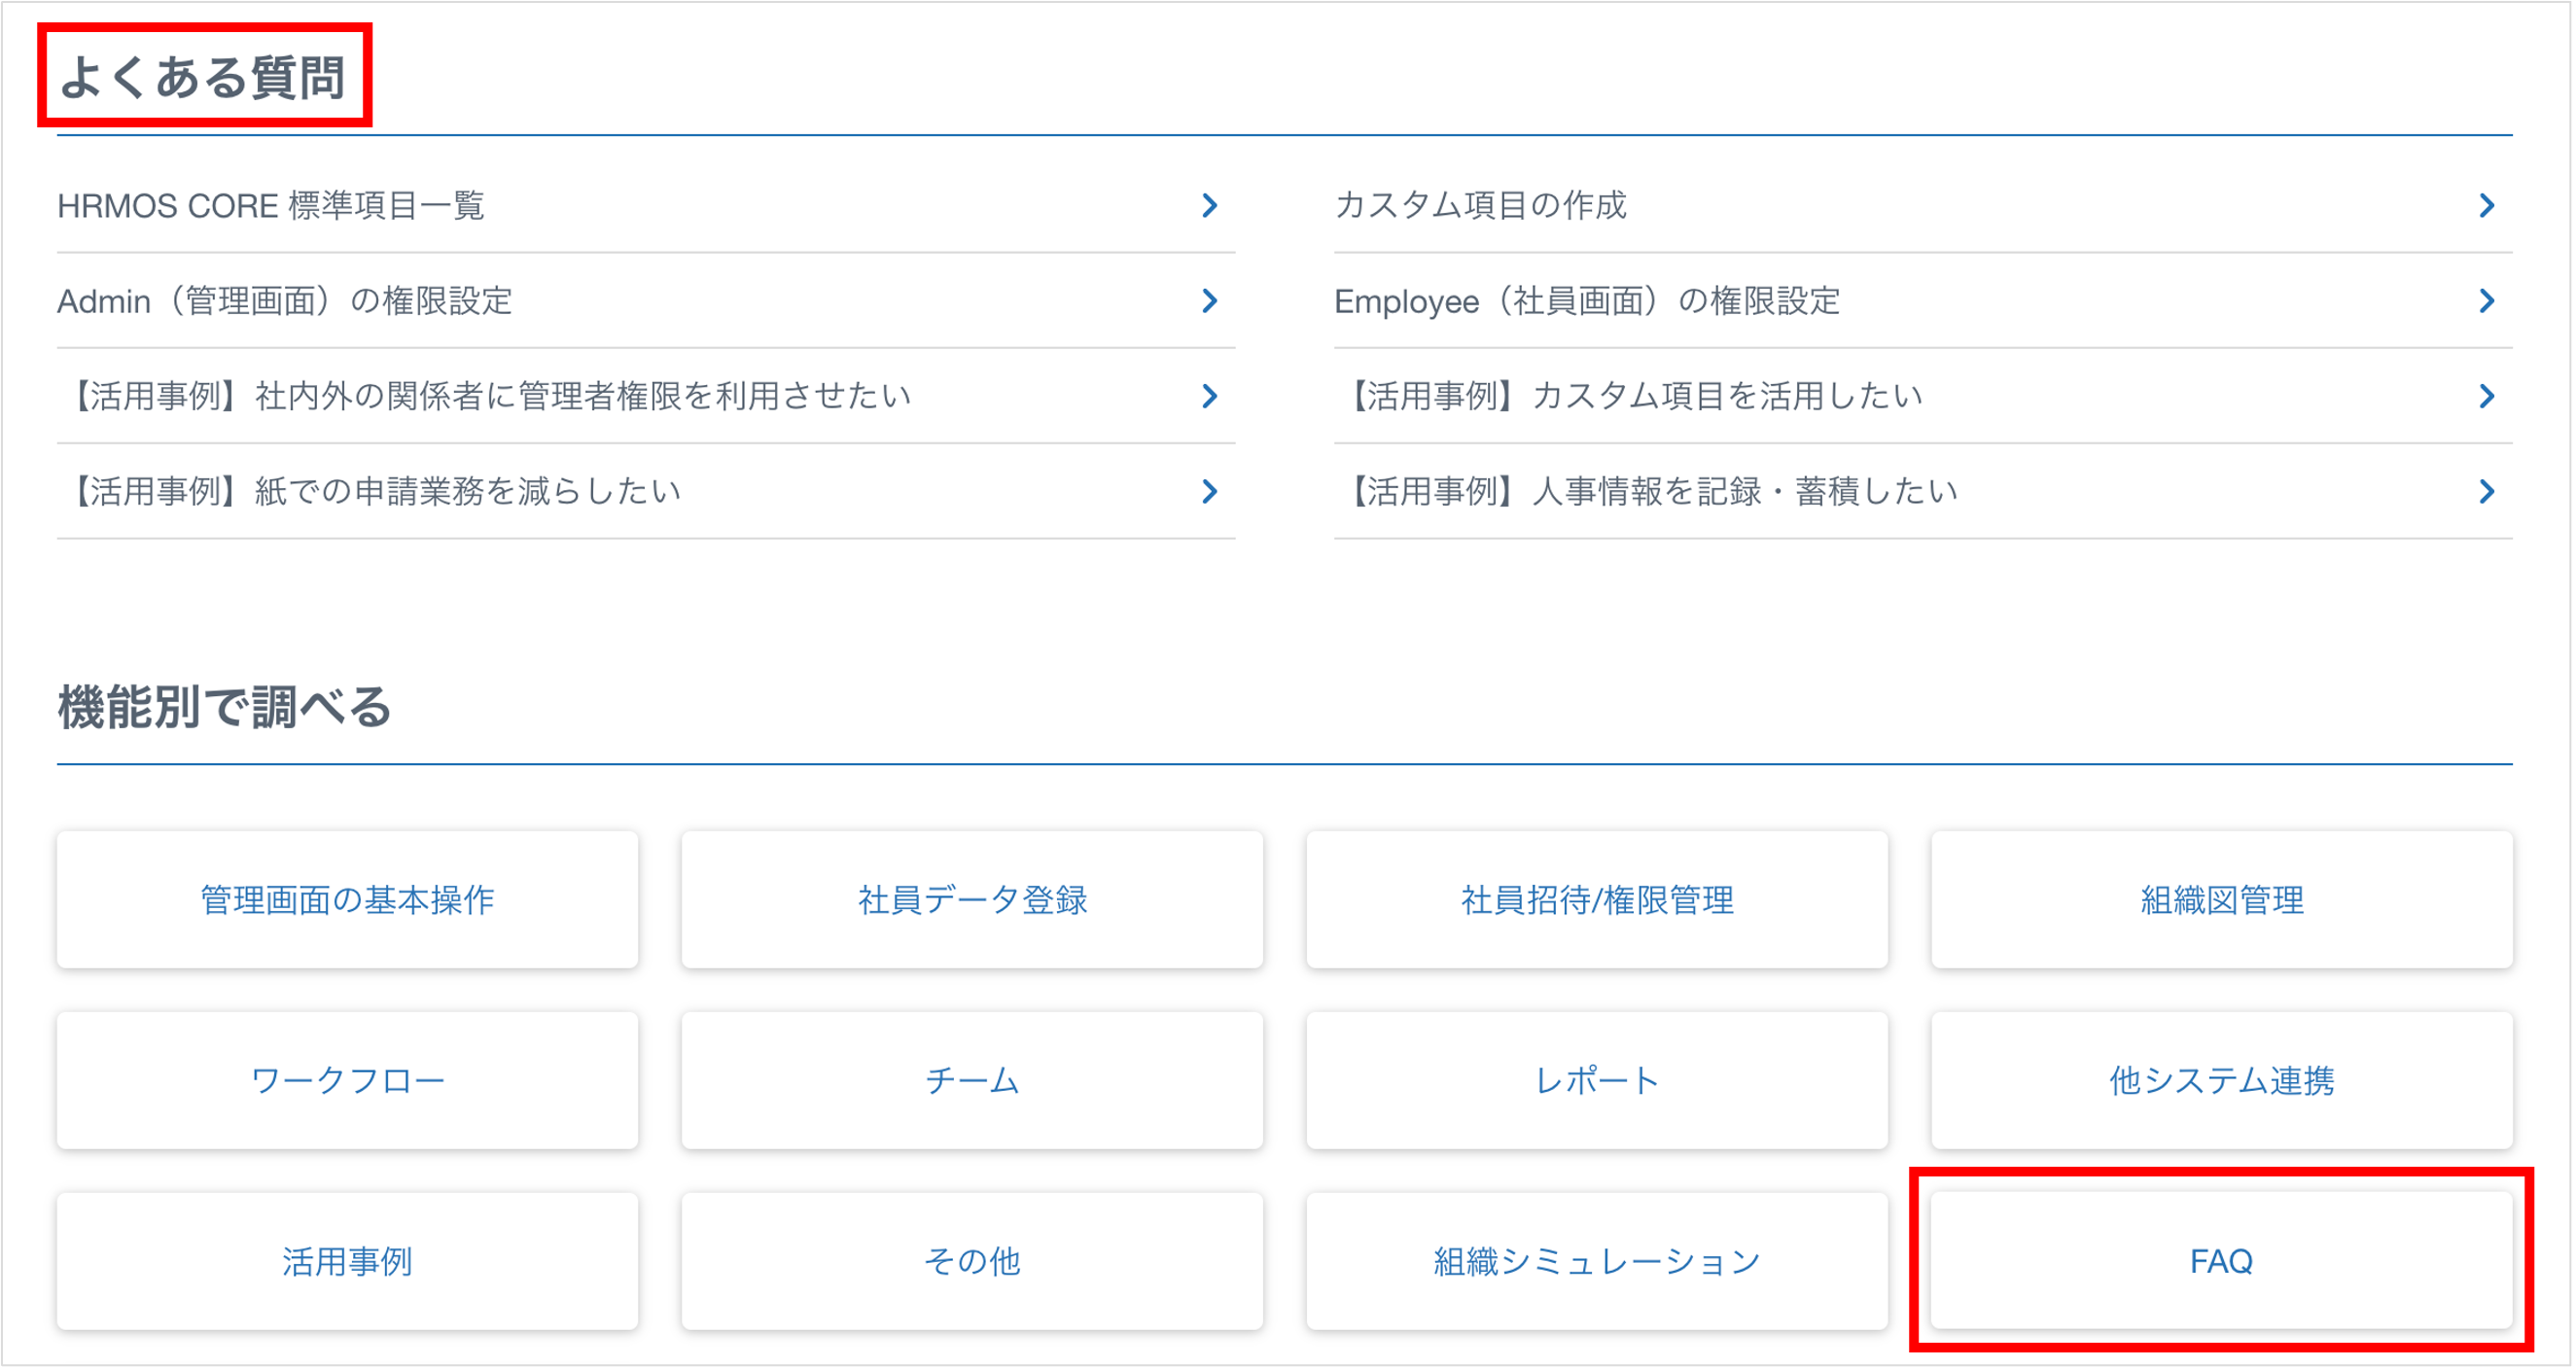Open the FAQ category card
Screen dimensions: 2576x1368
pyautogui.click(x=2220, y=1260)
